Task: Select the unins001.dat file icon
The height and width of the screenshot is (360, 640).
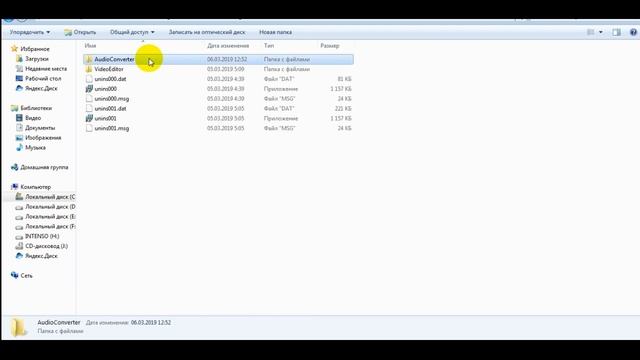Action: 89,108
